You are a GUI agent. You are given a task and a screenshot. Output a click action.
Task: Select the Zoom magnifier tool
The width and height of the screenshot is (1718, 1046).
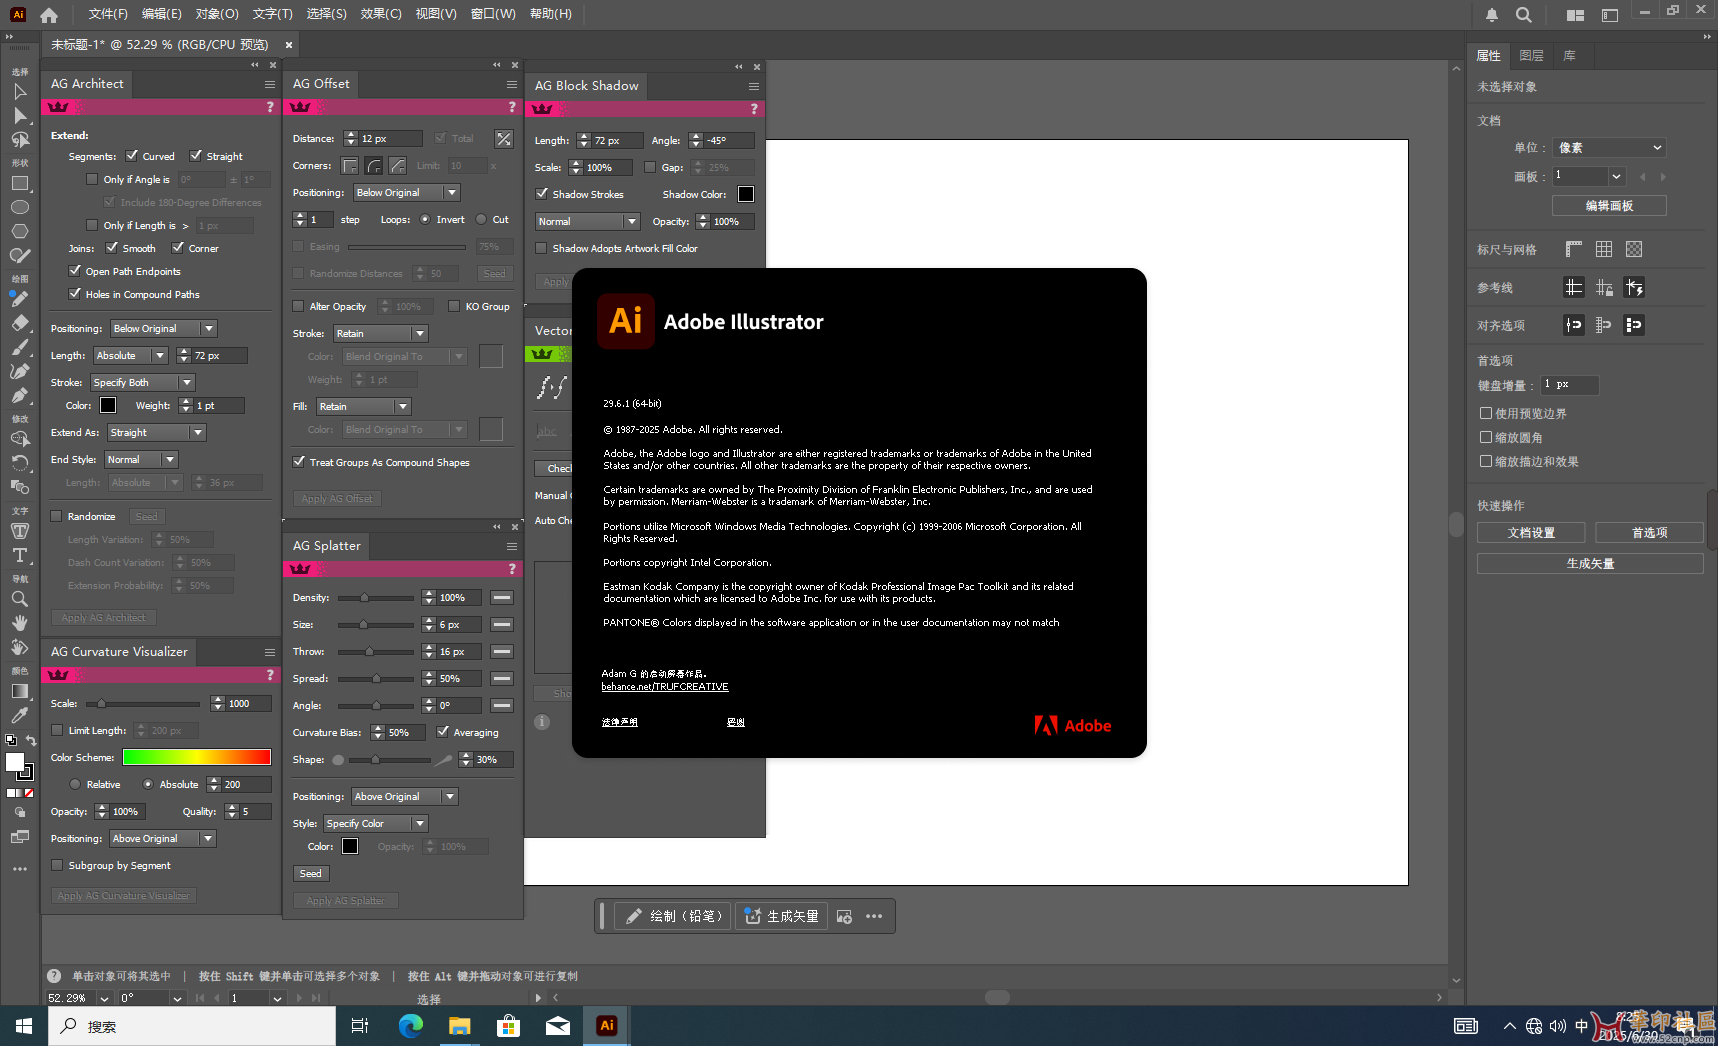coord(19,599)
